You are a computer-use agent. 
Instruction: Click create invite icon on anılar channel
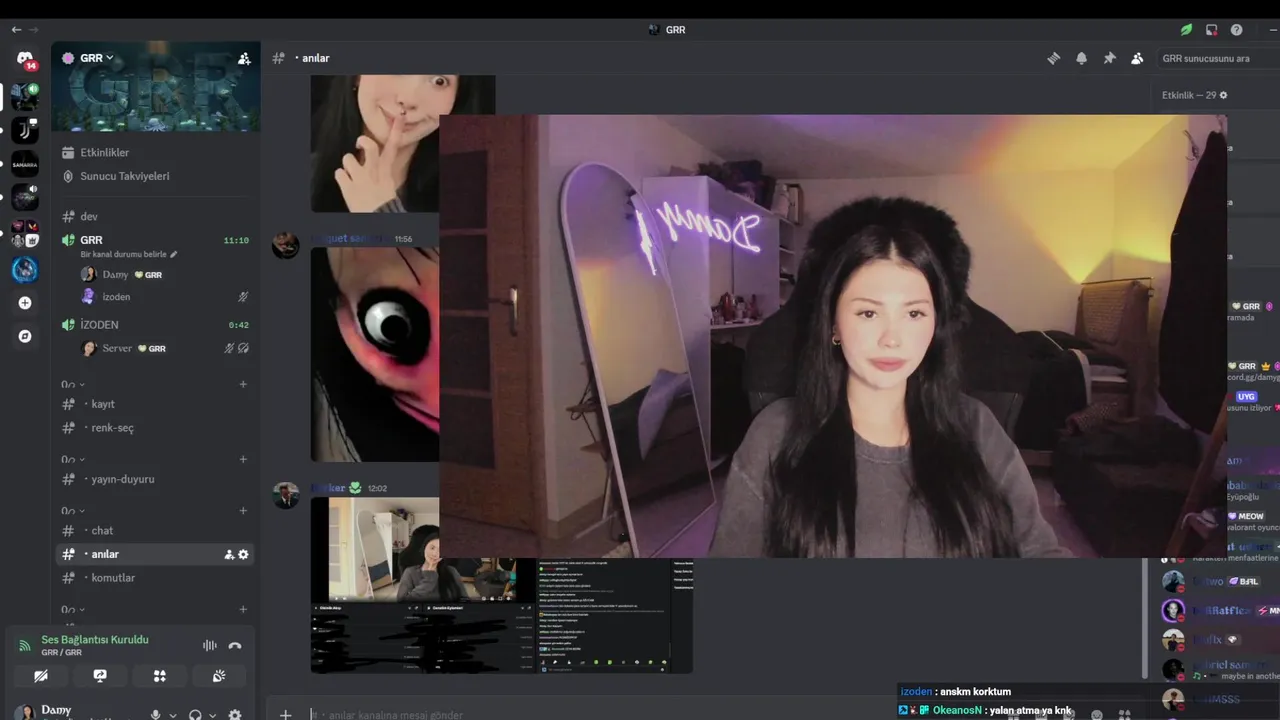pos(229,554)
